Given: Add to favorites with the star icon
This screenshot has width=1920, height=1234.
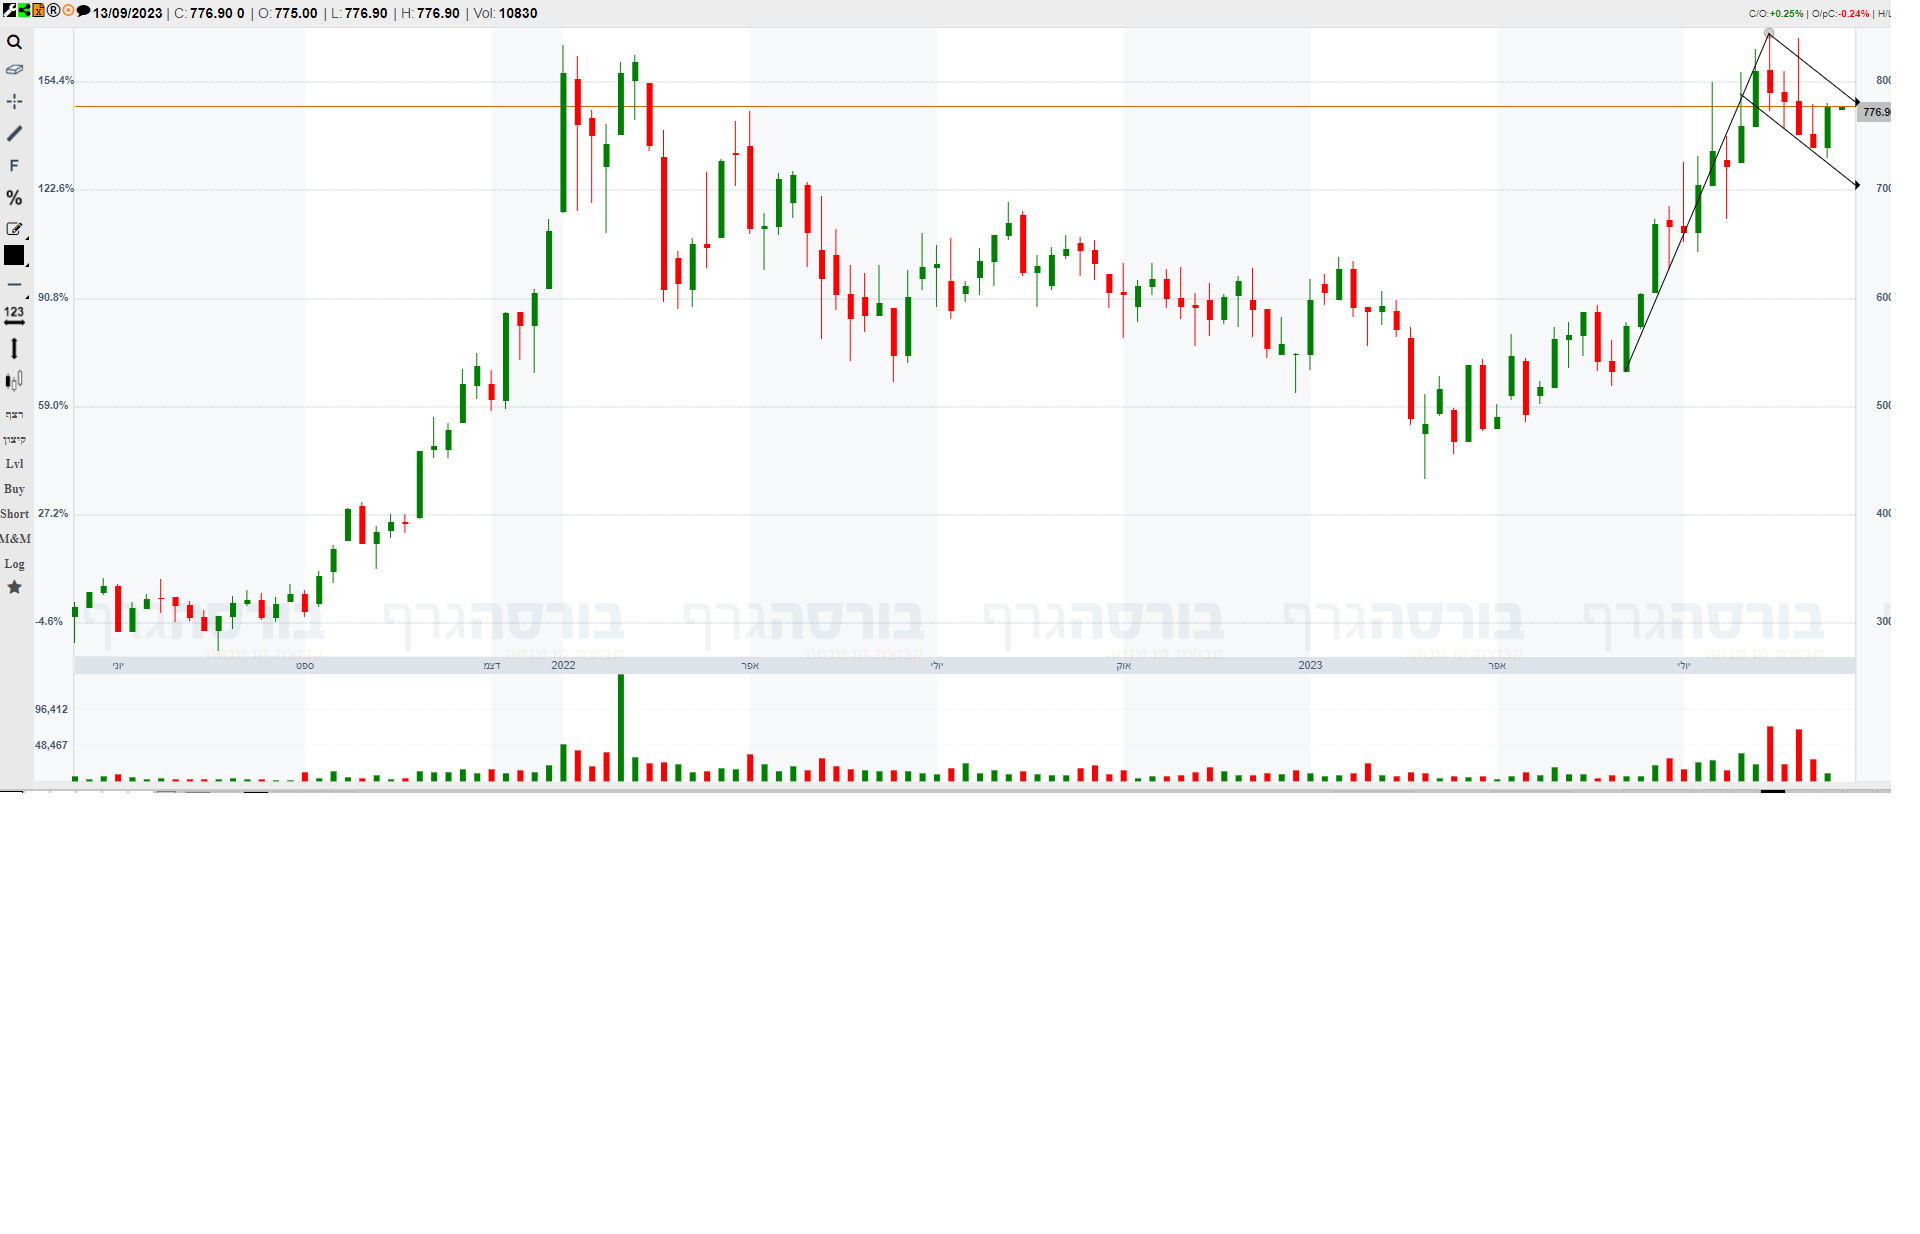Looking at the screenshot, I should click(x=14, y=588).
